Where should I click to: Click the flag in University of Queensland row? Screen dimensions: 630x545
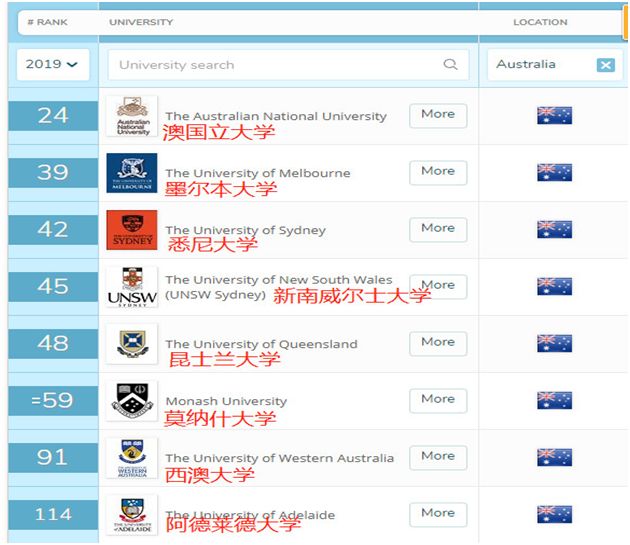[554, 344]
